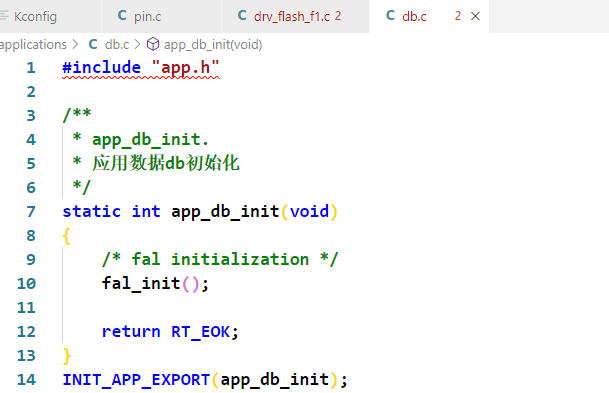This screenshot has width=609, height=393.
Task: Open app_db_init(void) breadcrumb symbol
Action: [x=213, y=45]
